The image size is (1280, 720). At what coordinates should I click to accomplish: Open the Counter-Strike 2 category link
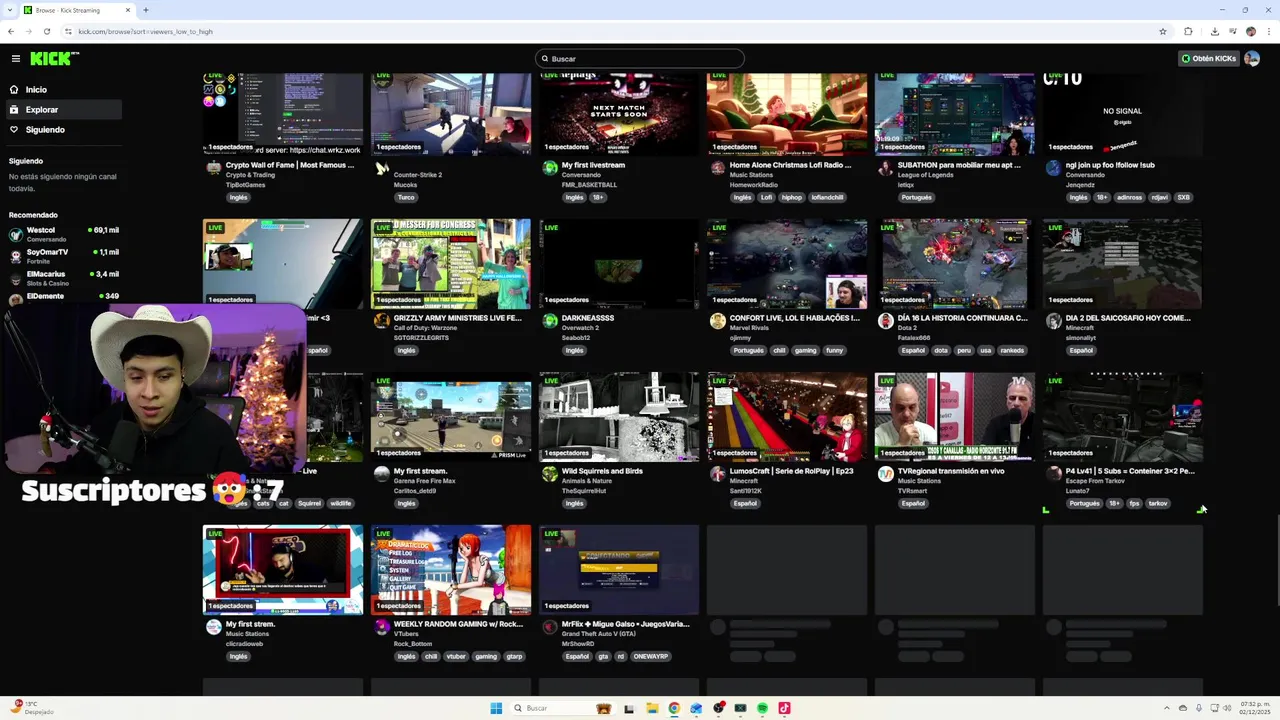coord(418,175)
